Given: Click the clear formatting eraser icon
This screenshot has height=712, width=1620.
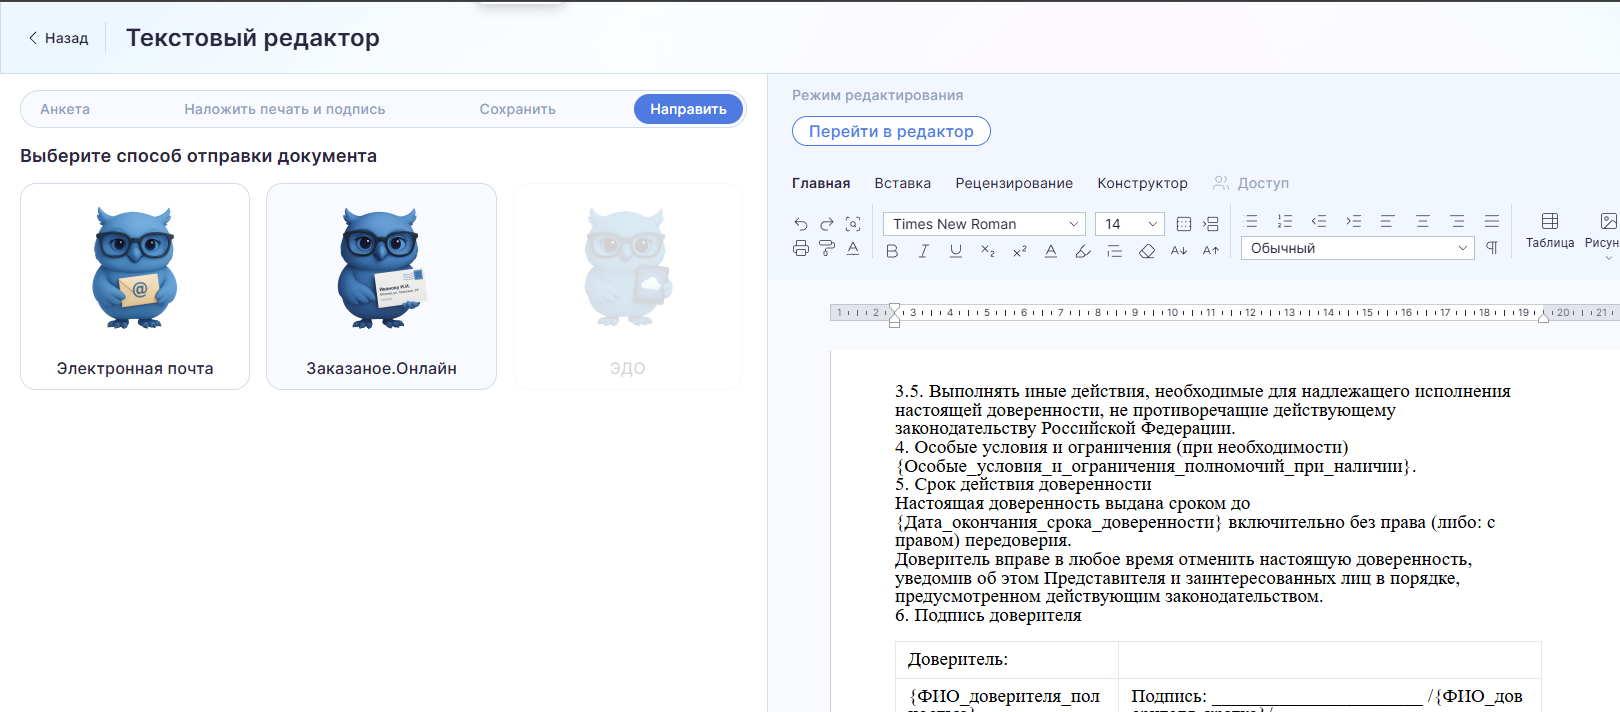Looking at the screenshot, I should 1147,251.
